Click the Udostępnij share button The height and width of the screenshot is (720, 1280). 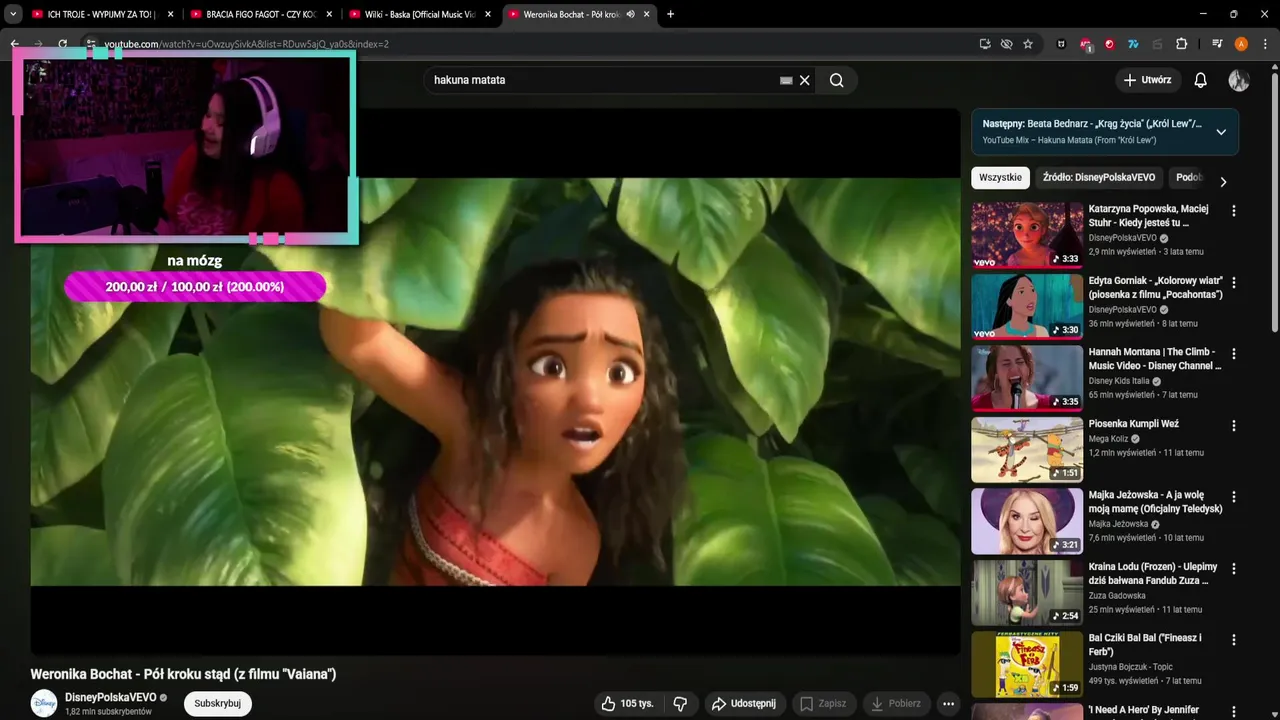pyautogui.click(x=745, y=704)
